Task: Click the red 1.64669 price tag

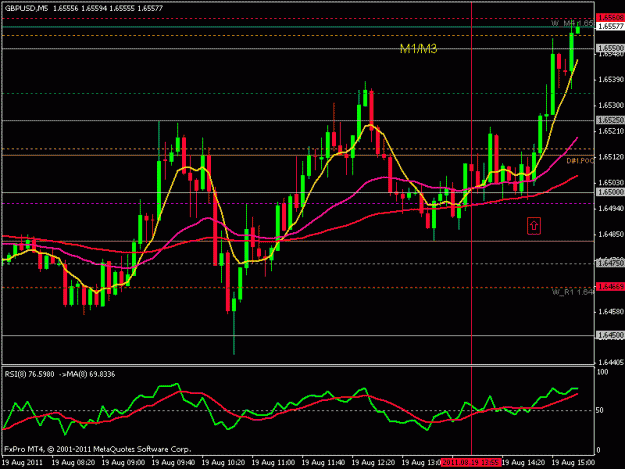Action: pos(610,287)
